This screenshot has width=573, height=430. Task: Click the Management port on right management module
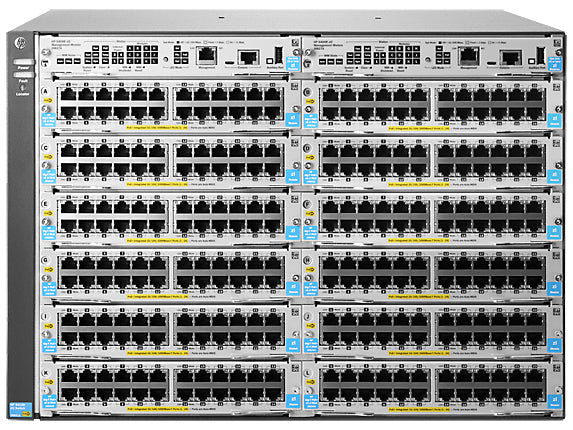469,56
